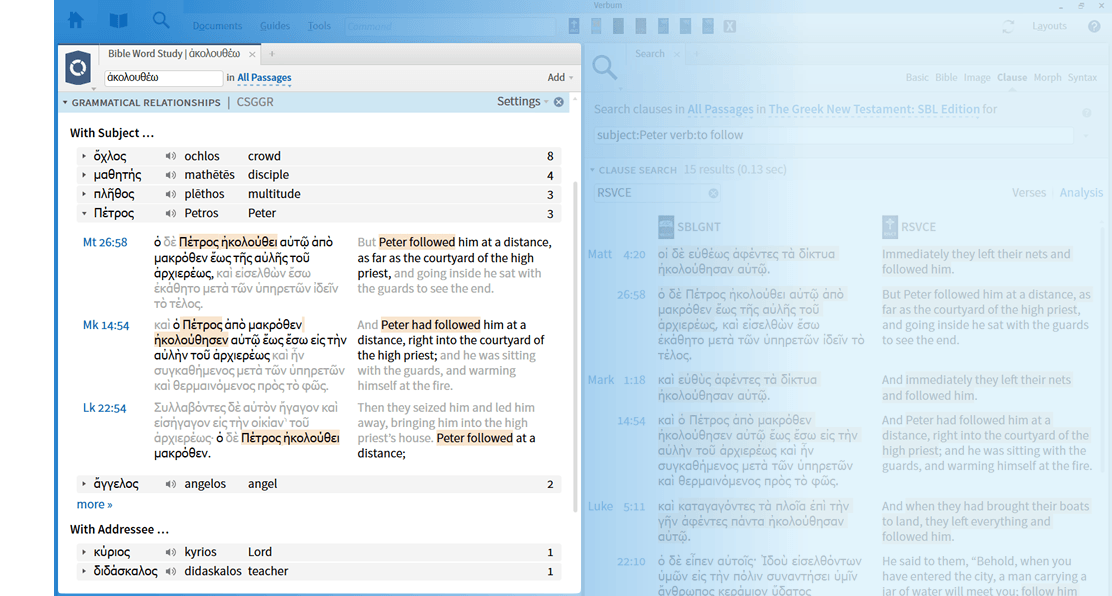Click the Command box
Viewport: 1112px width, 596px height.
pos(450,26)
